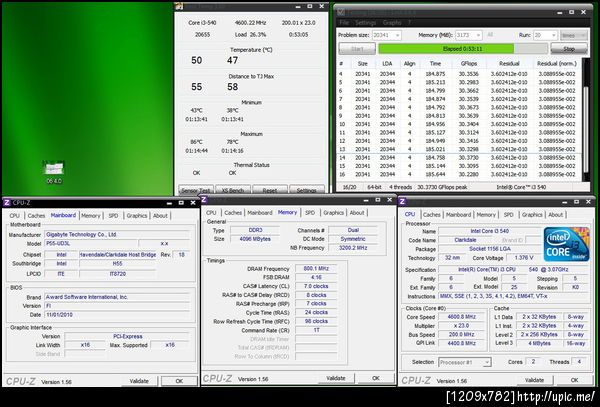Click OK in CPU-Z Memory window

pyautogui.click(x=376, y=378)
